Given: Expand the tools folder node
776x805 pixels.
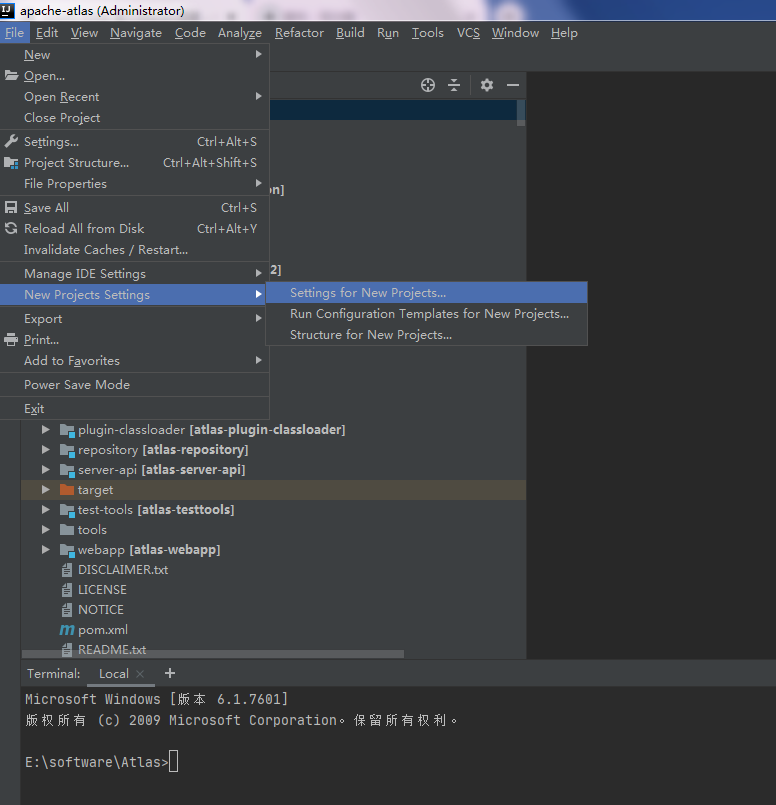Looking at the screenshot, I should (x=46, y=529).
